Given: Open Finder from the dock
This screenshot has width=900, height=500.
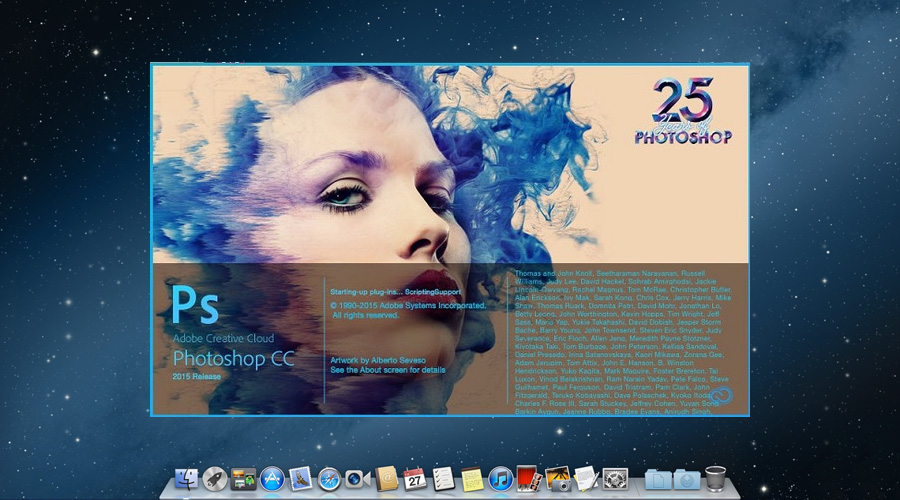Looking at the screenshot, I should (187, 479).
